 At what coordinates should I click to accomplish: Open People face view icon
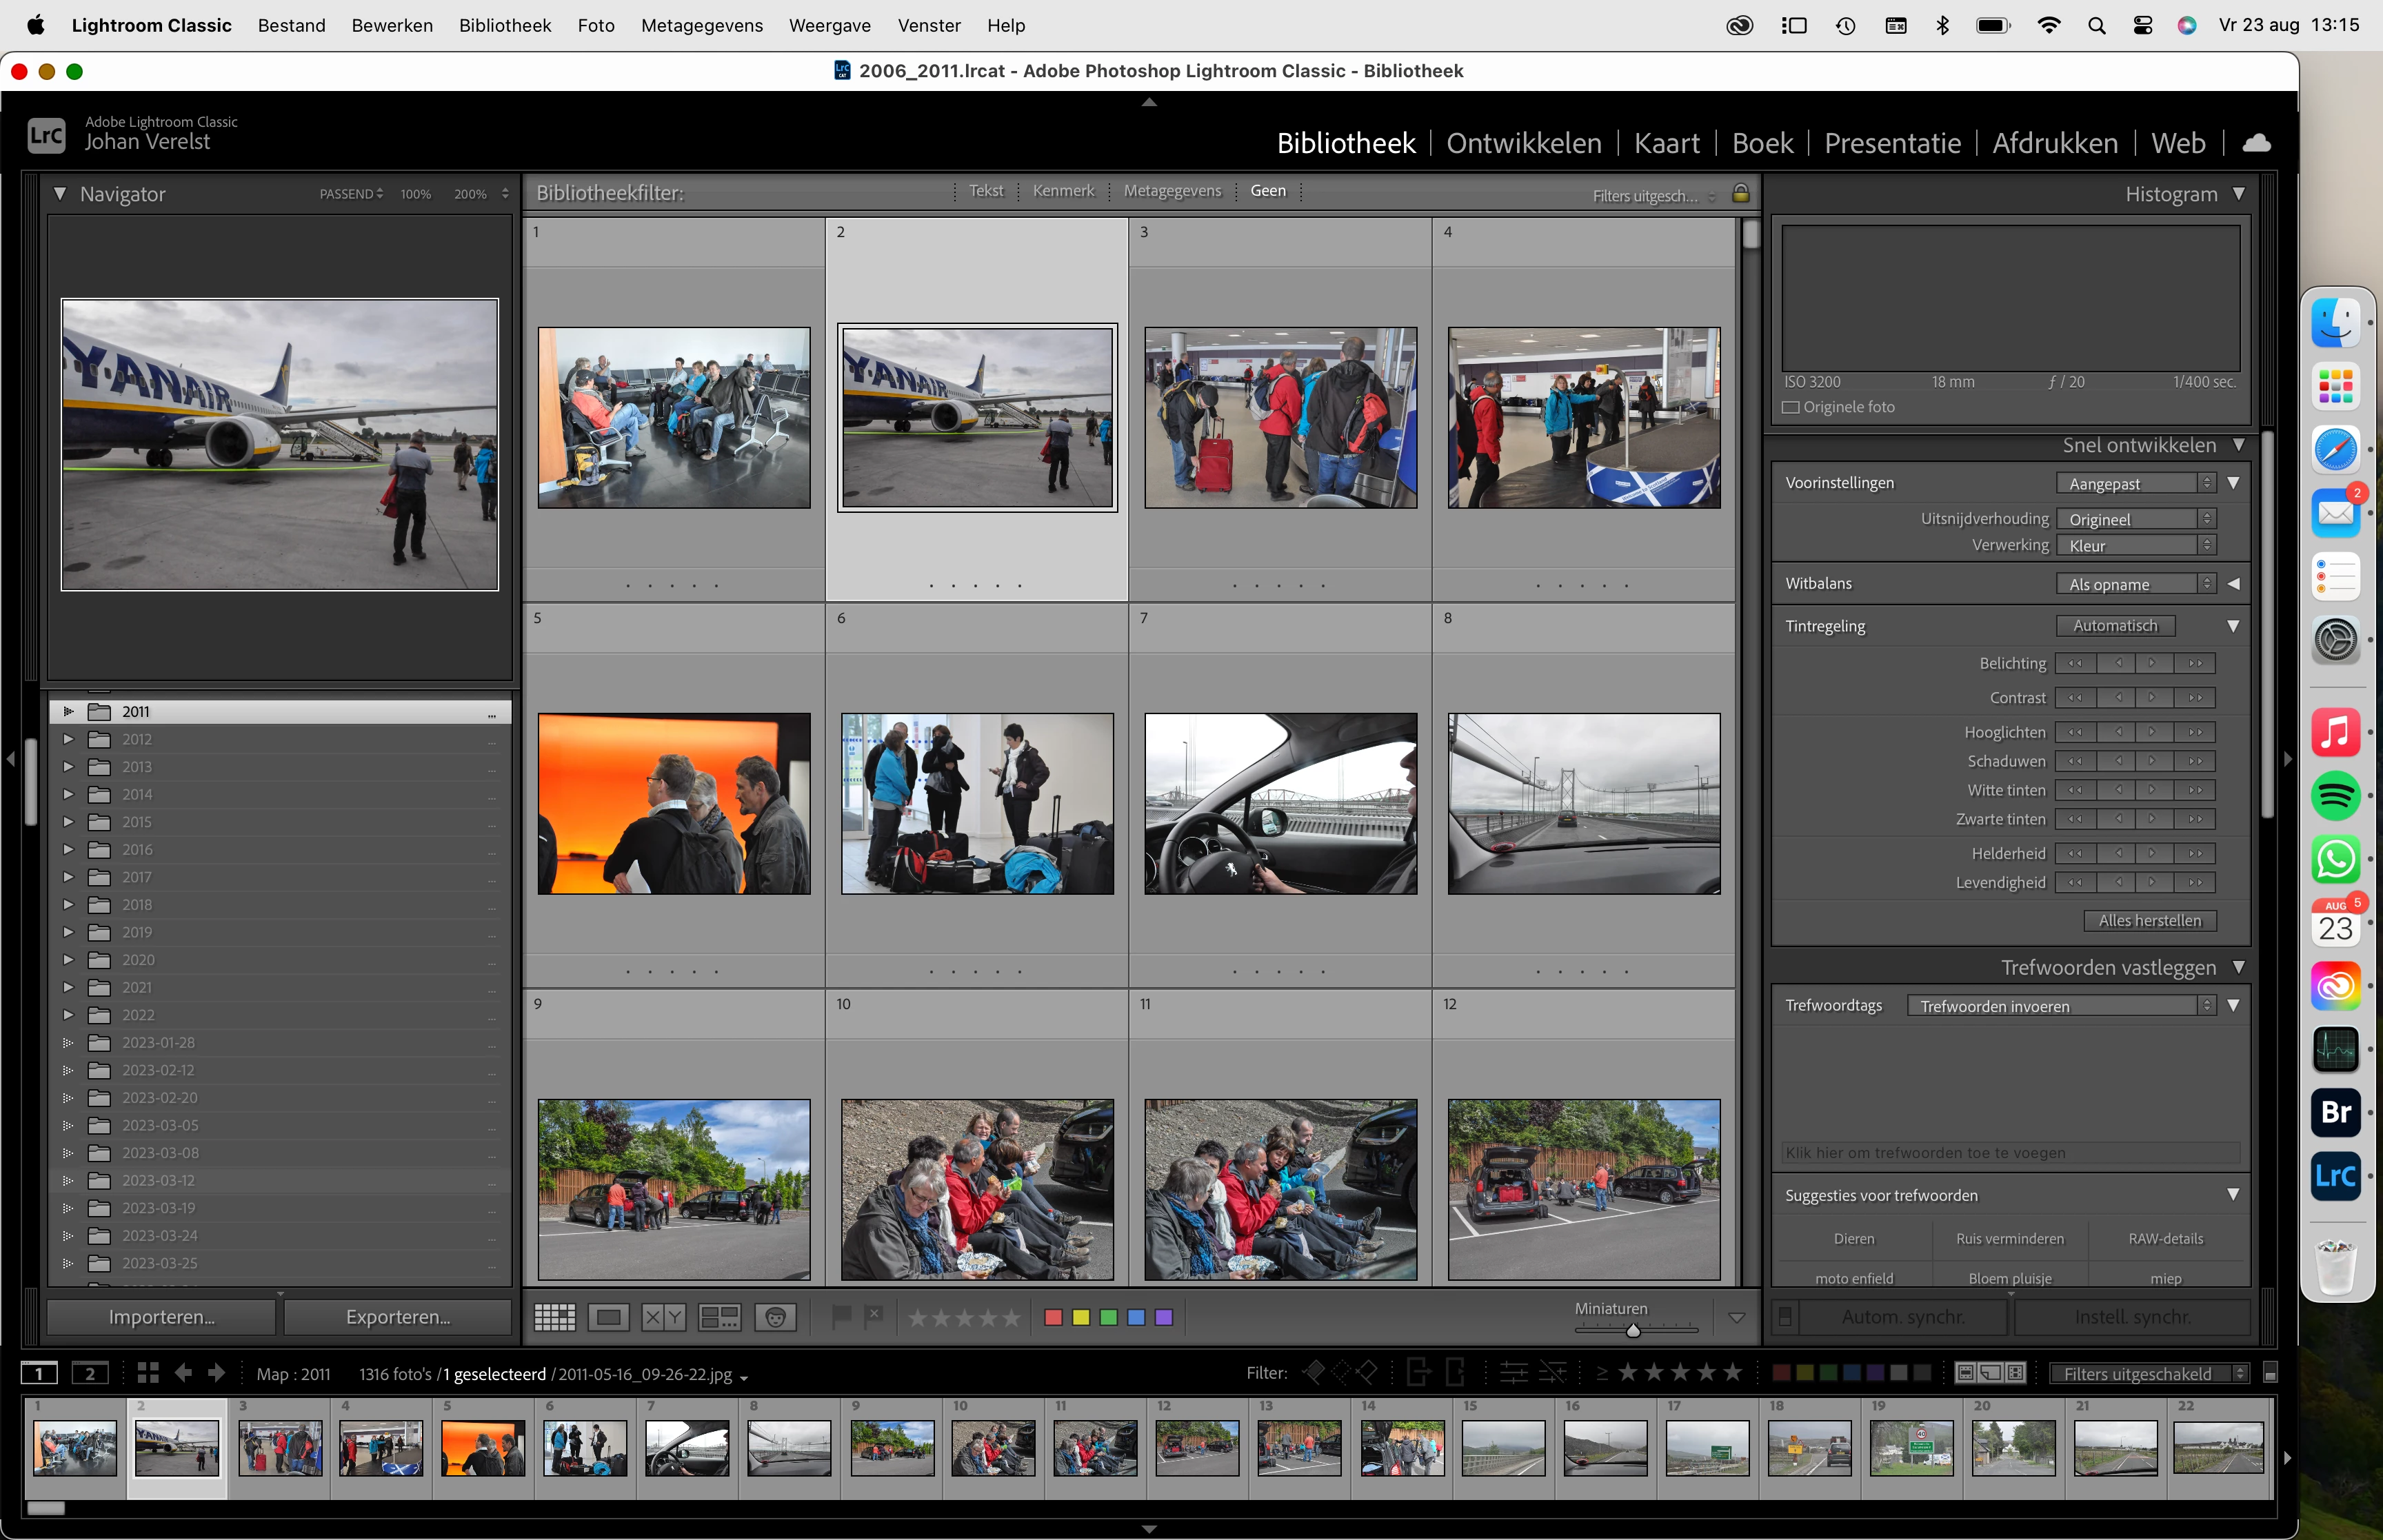coord(775,1317)
